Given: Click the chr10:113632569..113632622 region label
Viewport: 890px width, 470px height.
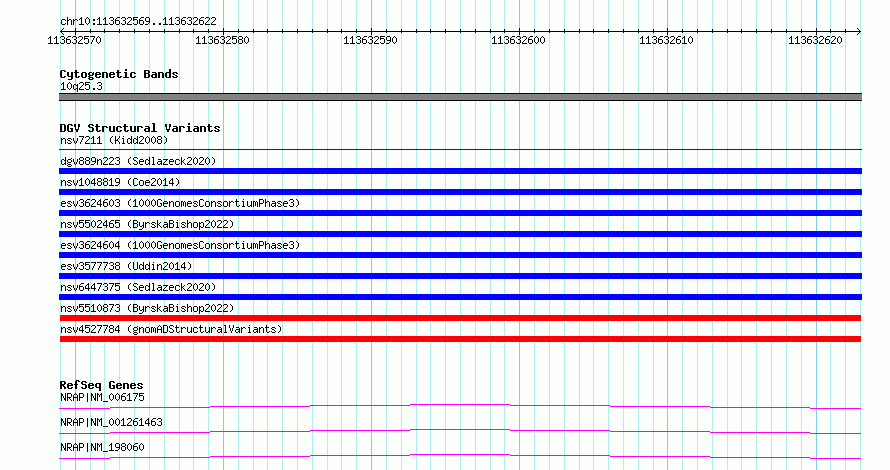Looking at the screenshot, I should (x=138, y=21).
